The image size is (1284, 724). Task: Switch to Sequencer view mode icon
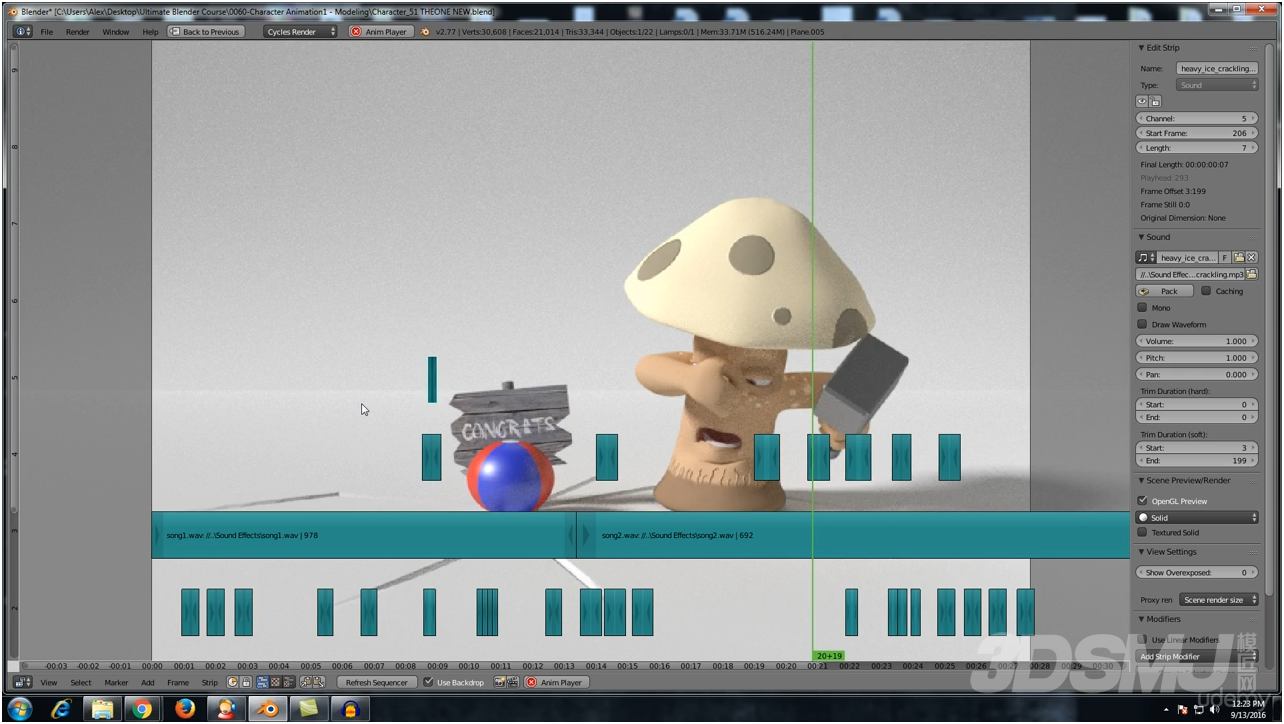[262, 682]
